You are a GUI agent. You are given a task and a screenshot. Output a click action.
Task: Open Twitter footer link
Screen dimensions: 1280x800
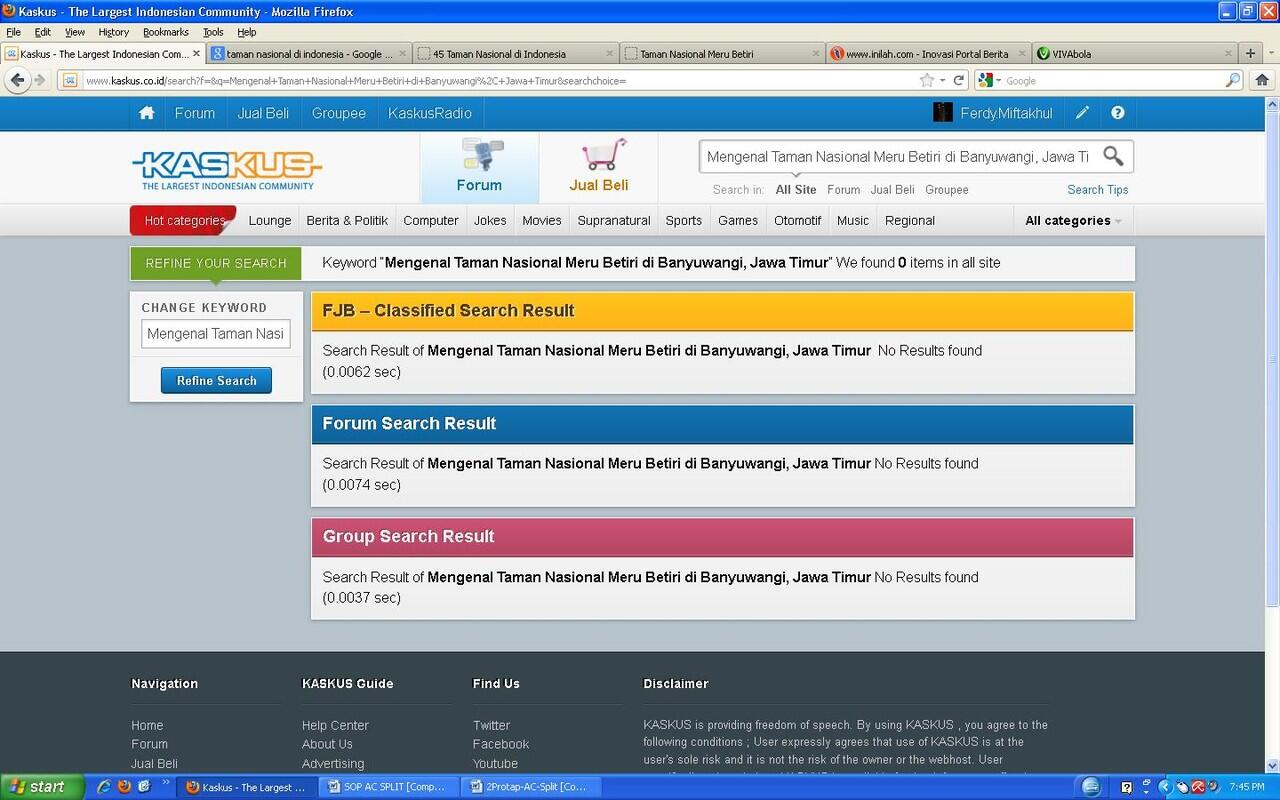point(491,725)
